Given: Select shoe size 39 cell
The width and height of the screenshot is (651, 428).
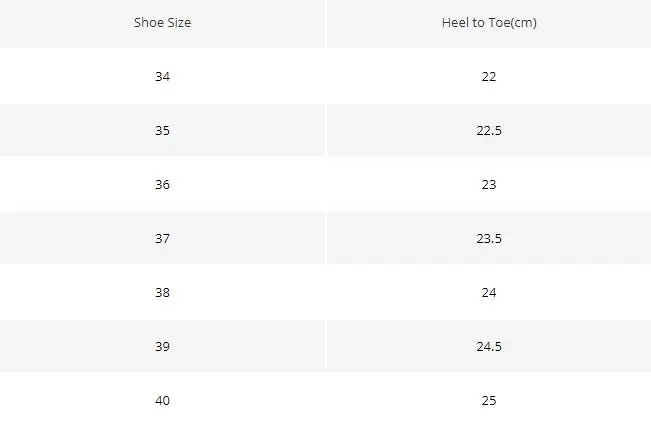Looking at the screenshot, I should click(x=162, y=346).
